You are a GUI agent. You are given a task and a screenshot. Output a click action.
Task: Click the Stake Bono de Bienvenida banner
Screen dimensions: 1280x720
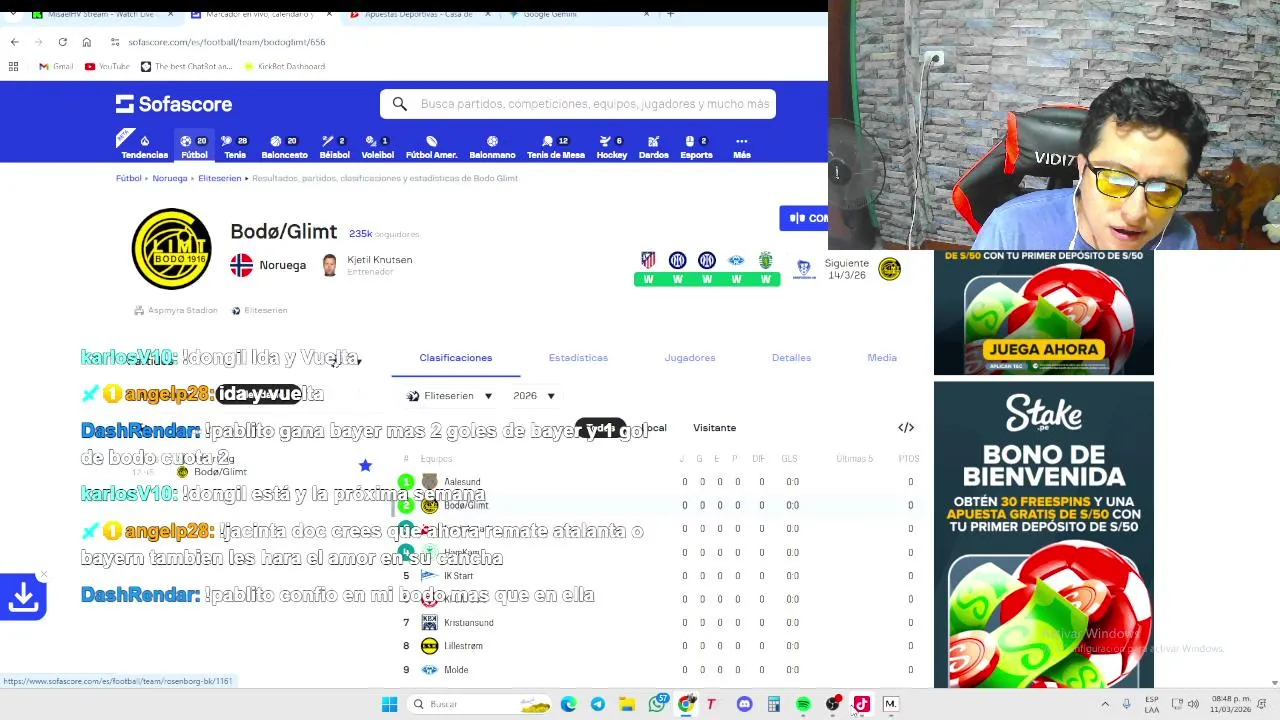(1043, 534)
